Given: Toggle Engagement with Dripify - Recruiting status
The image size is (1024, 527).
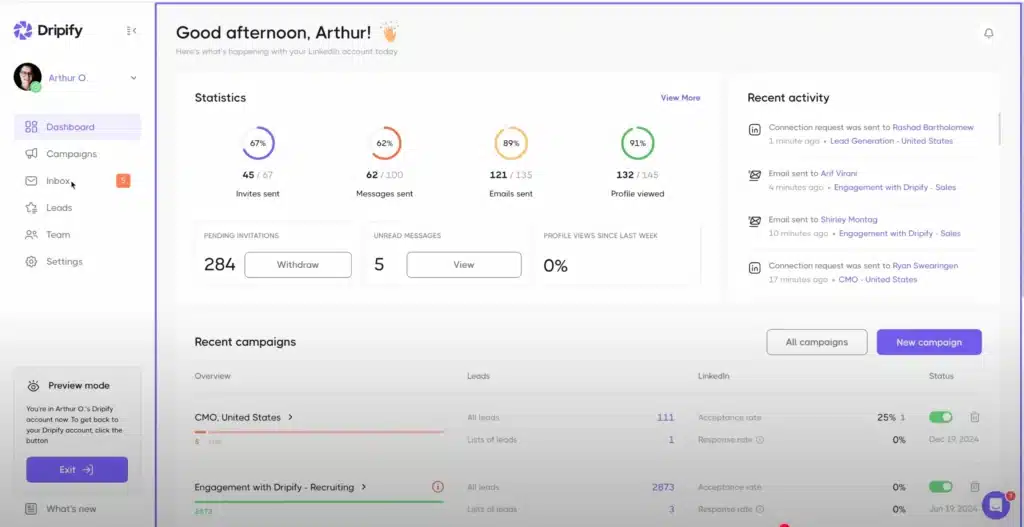Looking at the screenshot, I should pyautogui.click(x=940, y=487).
